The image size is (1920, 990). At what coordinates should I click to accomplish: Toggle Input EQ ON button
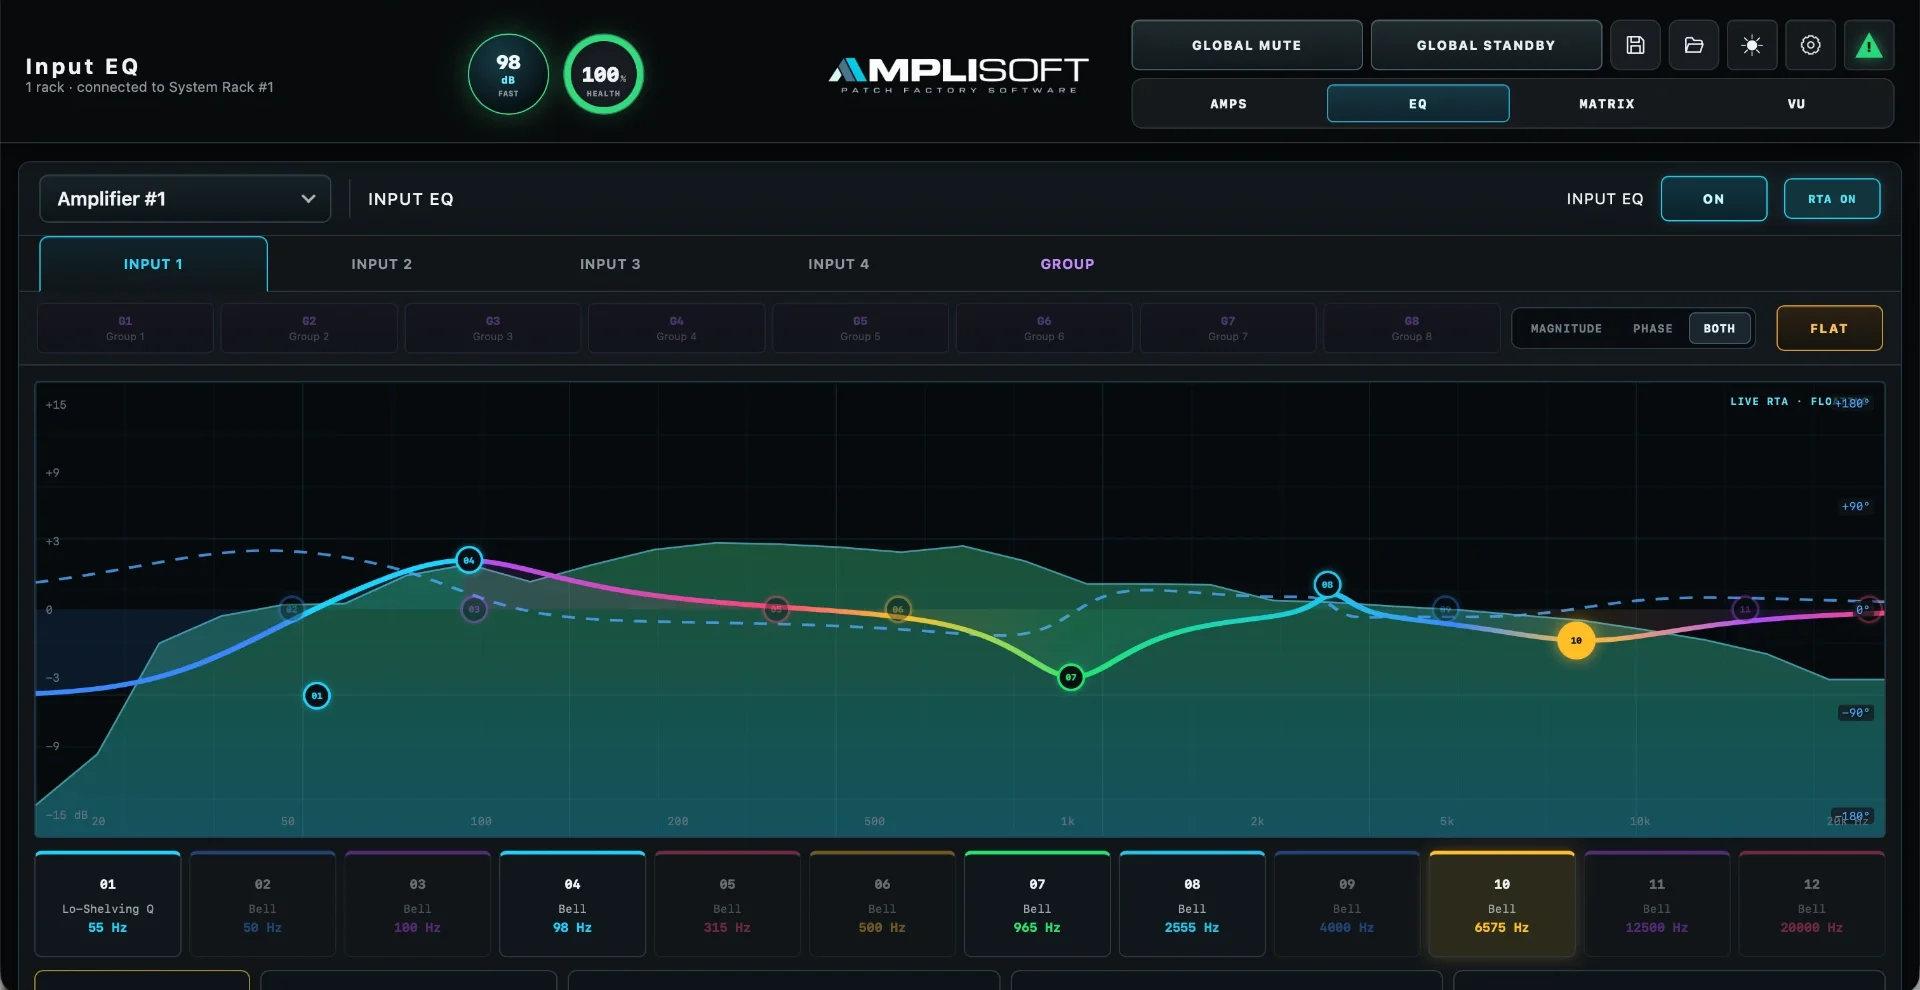[x=1714, y=199]
